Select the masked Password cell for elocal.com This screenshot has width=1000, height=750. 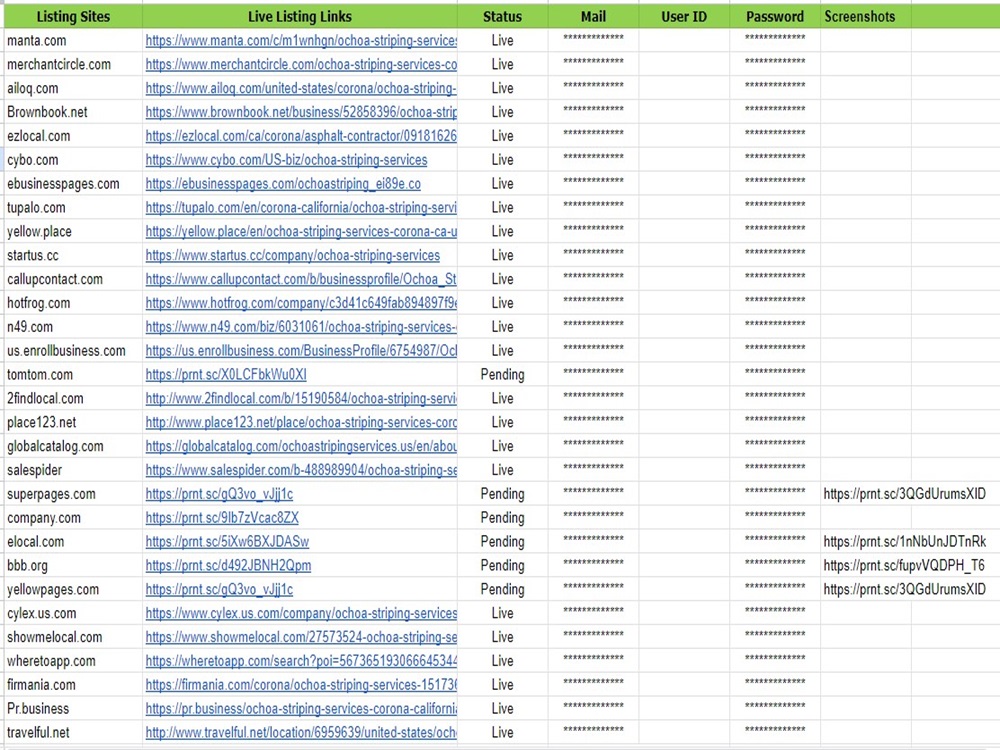click(x=775, y=542)
